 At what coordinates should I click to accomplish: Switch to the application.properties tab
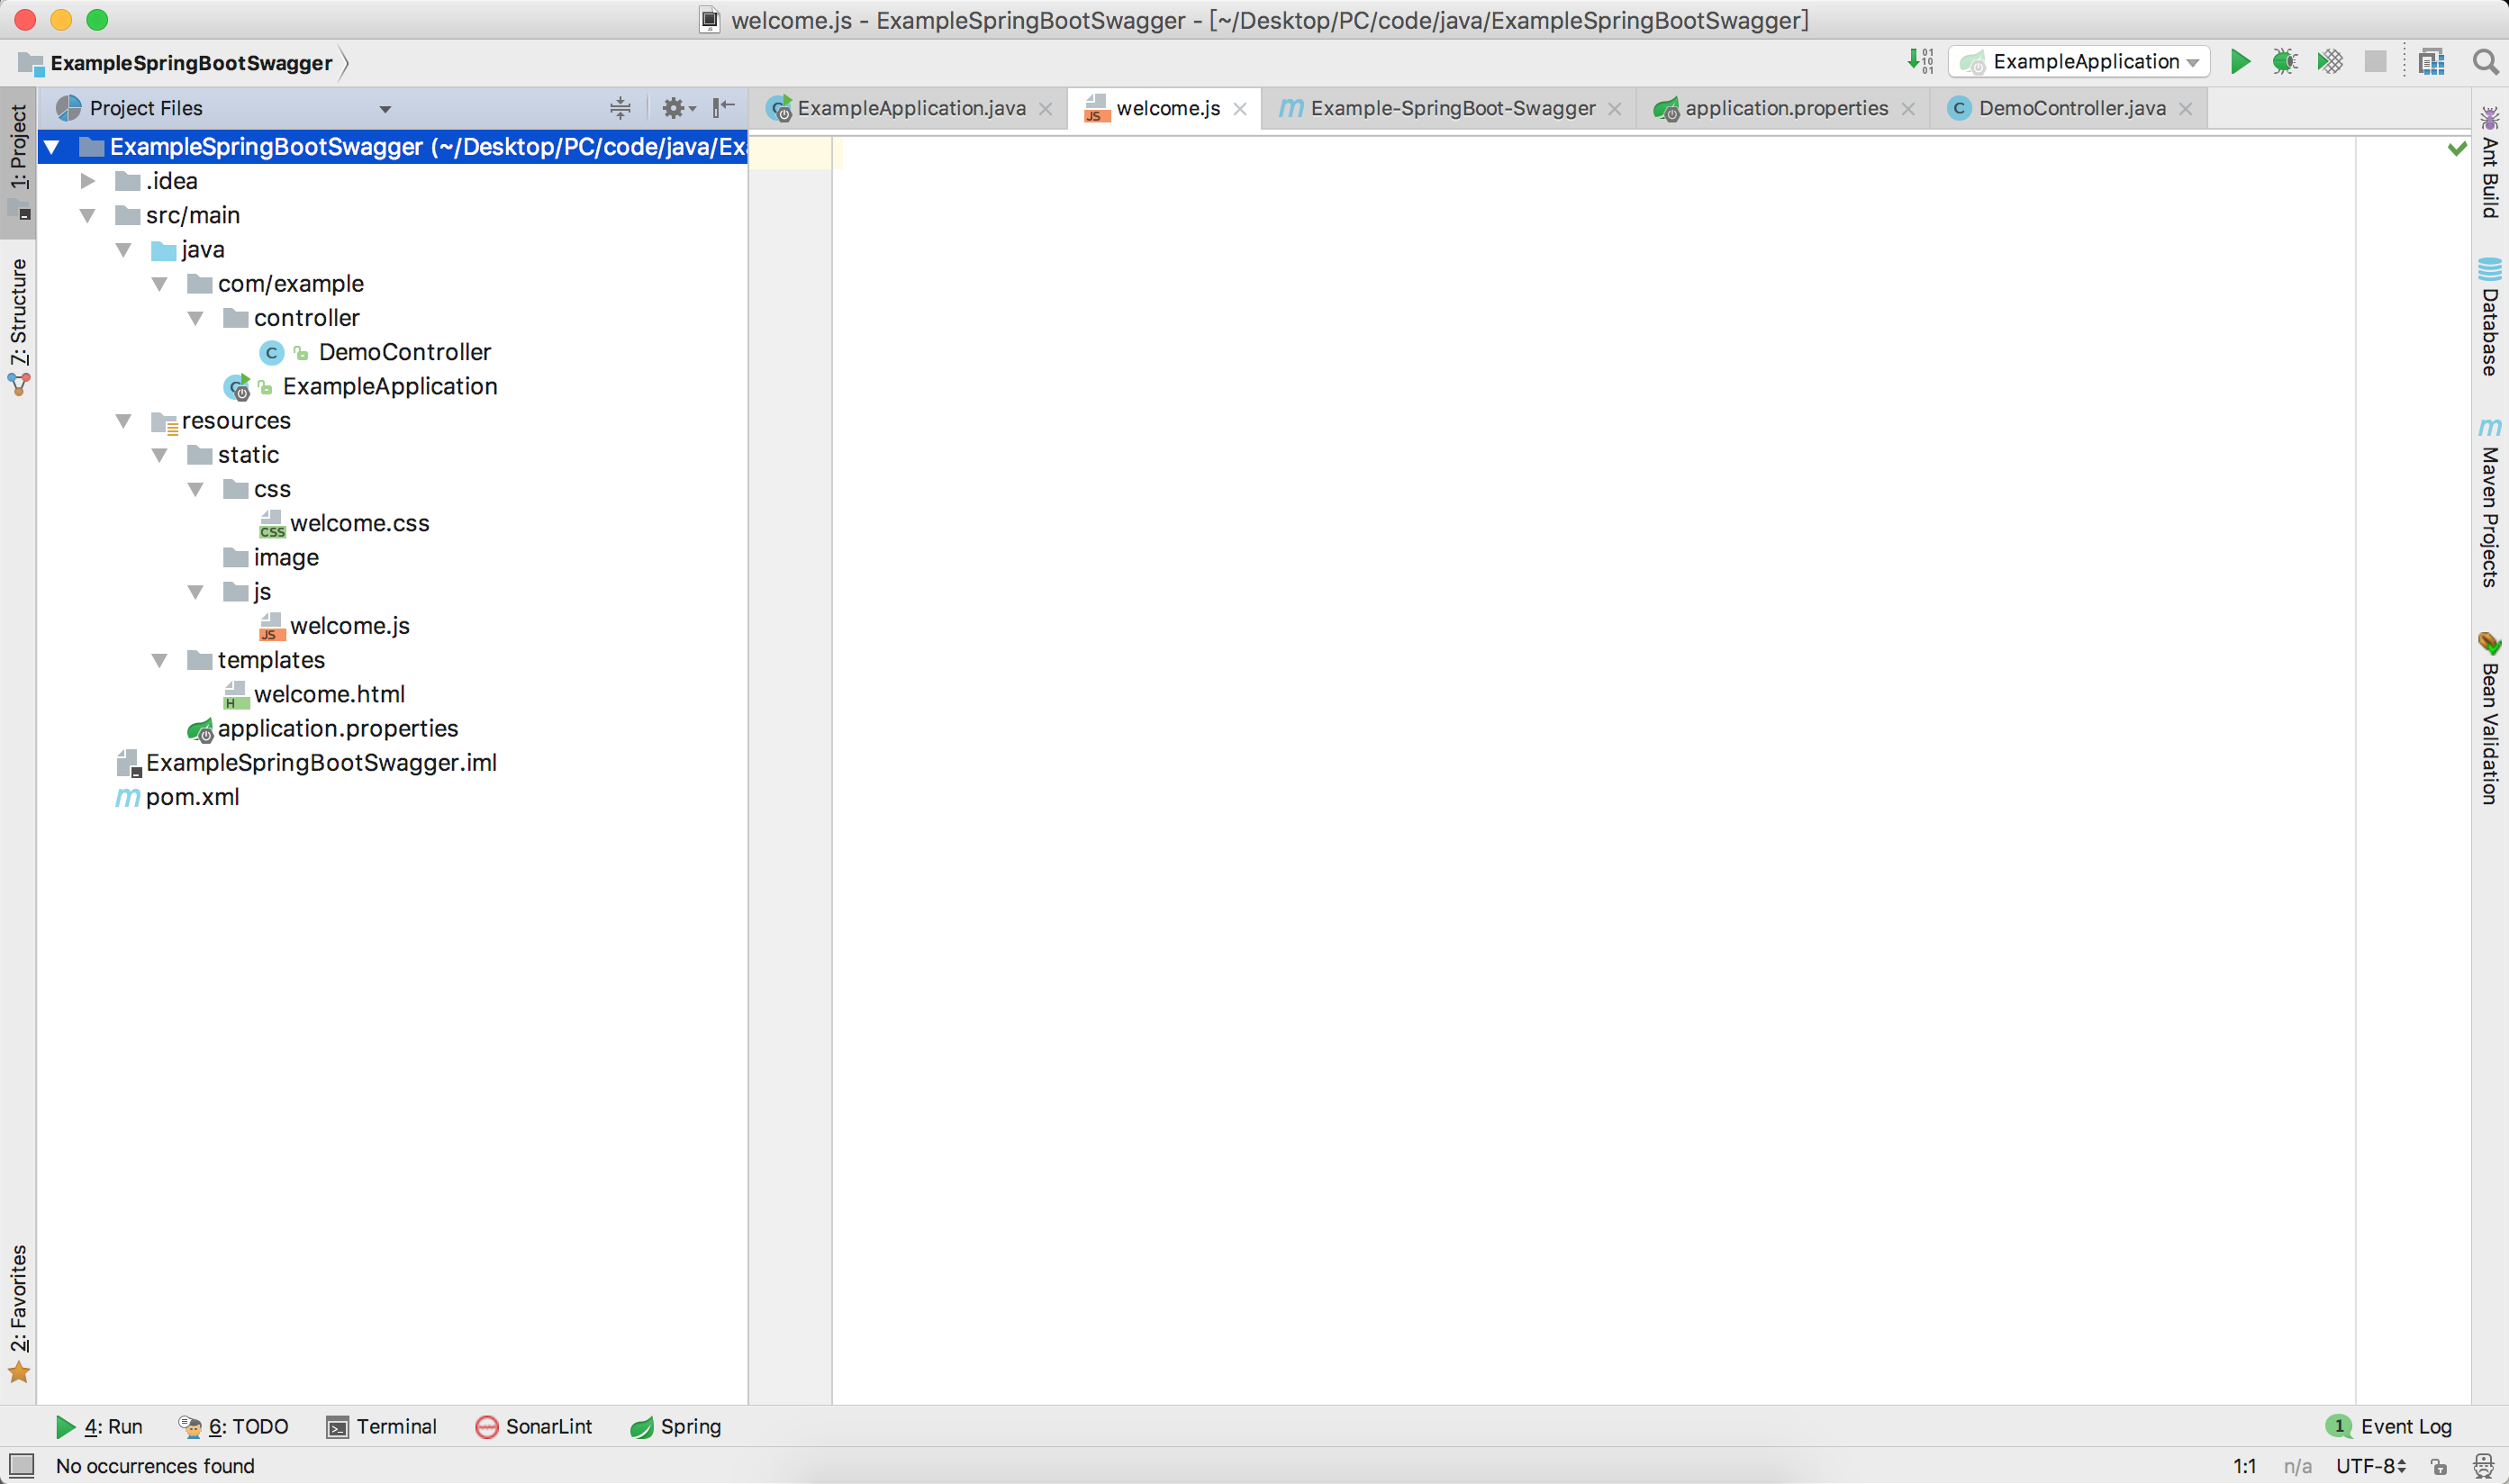tap(1785, 108)
